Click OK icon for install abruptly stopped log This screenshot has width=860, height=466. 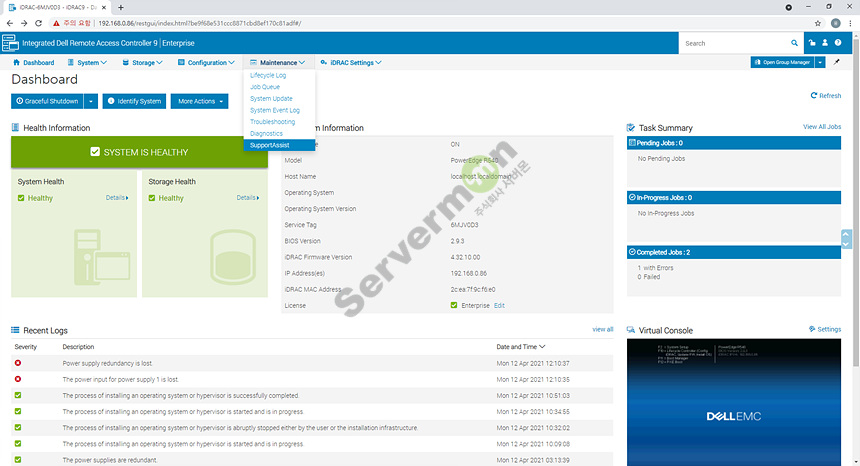click(x=18, y=427)
